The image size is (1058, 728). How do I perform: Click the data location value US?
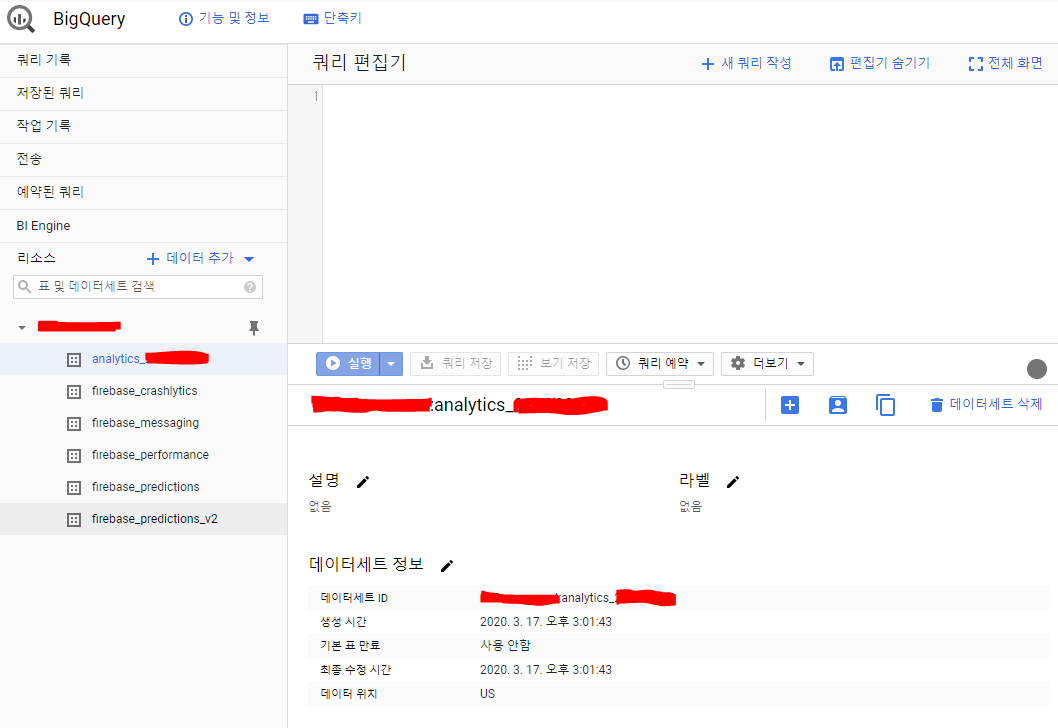(x=487, y=694)
